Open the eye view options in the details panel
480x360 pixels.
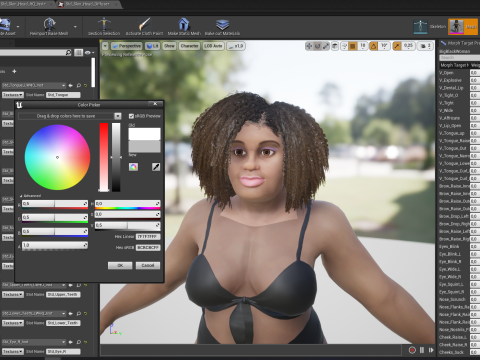(x=89, y=52)
